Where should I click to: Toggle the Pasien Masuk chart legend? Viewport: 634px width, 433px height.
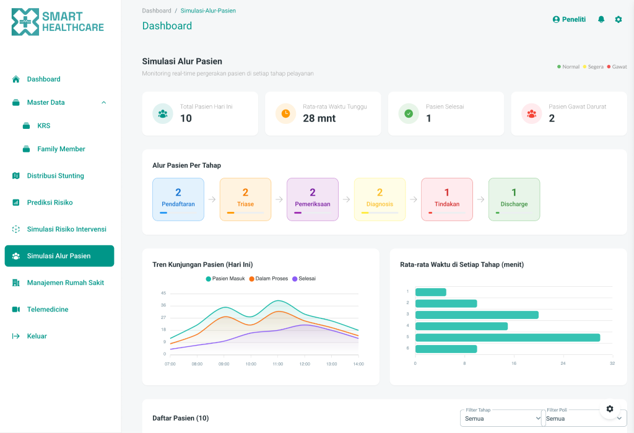click(x=225, y=279)
